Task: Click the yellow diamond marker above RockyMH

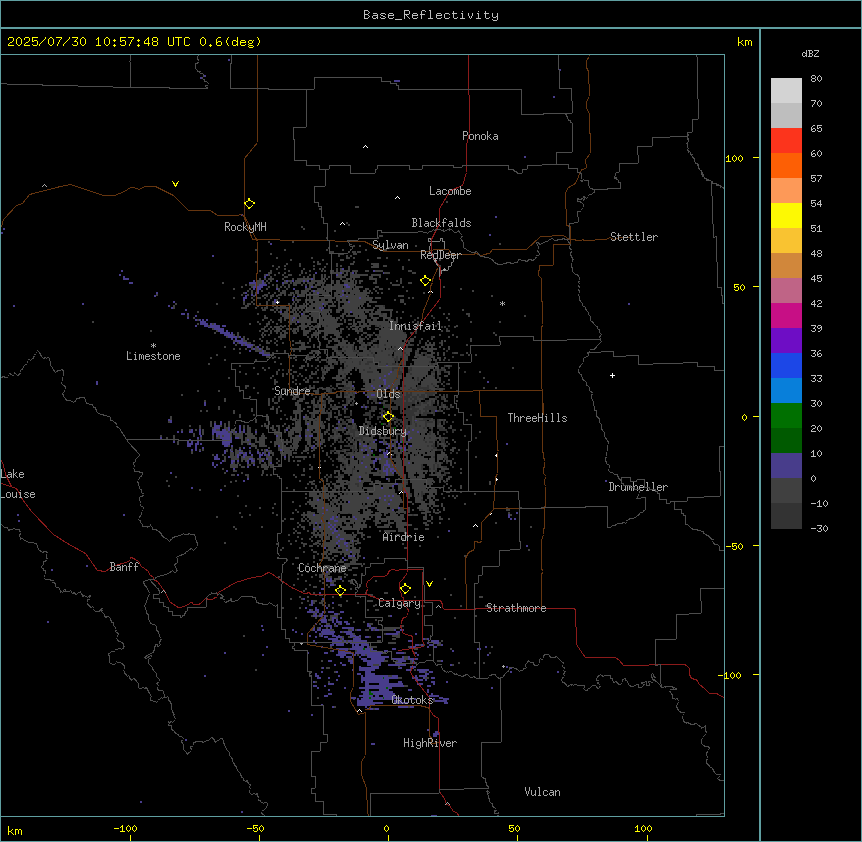Action: 249,204
